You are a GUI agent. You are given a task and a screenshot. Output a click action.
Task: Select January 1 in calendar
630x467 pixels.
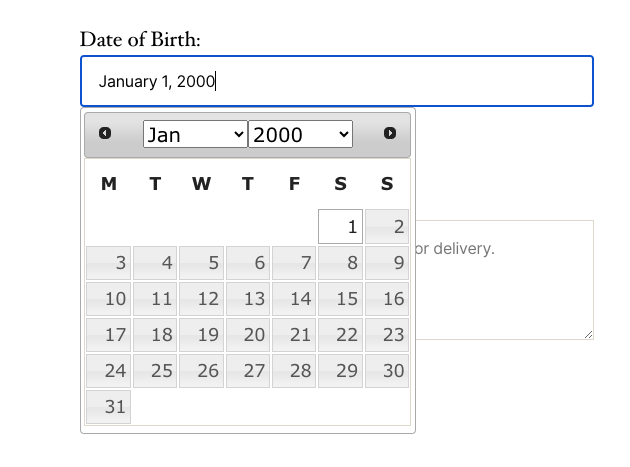point(340,227)
